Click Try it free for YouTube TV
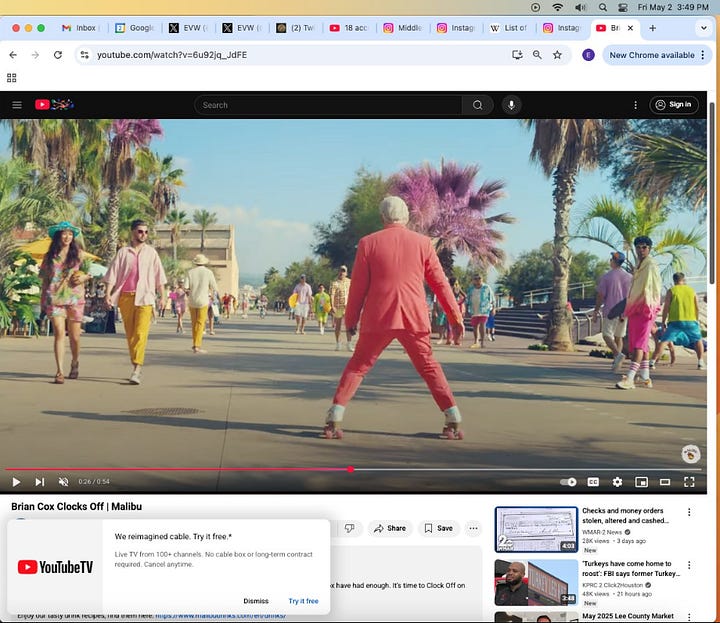720x623 pixels. pos(303,601)
